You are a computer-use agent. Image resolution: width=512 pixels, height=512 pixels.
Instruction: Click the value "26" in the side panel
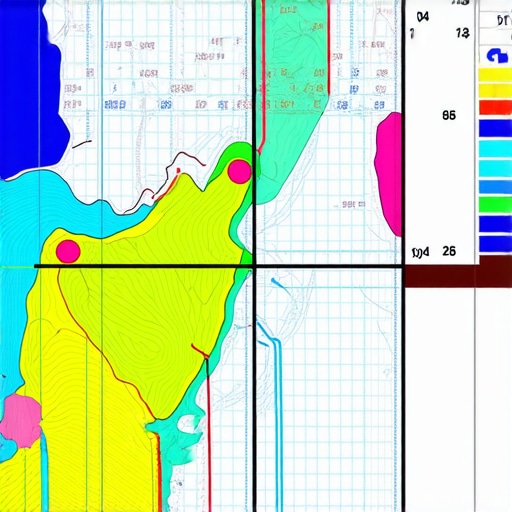[449, 251]
